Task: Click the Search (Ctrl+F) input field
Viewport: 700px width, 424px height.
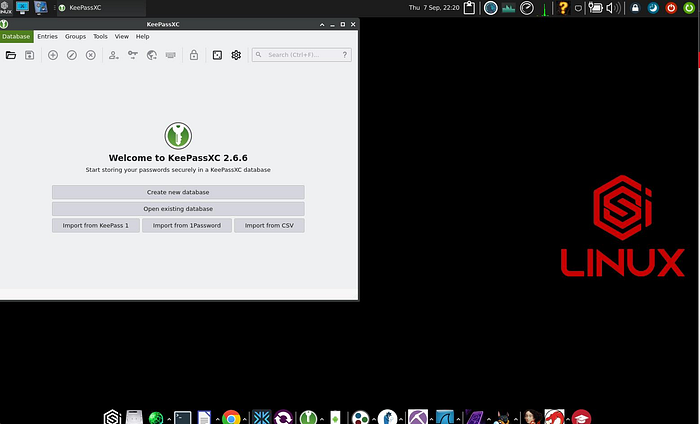Action: pos(301,55)
